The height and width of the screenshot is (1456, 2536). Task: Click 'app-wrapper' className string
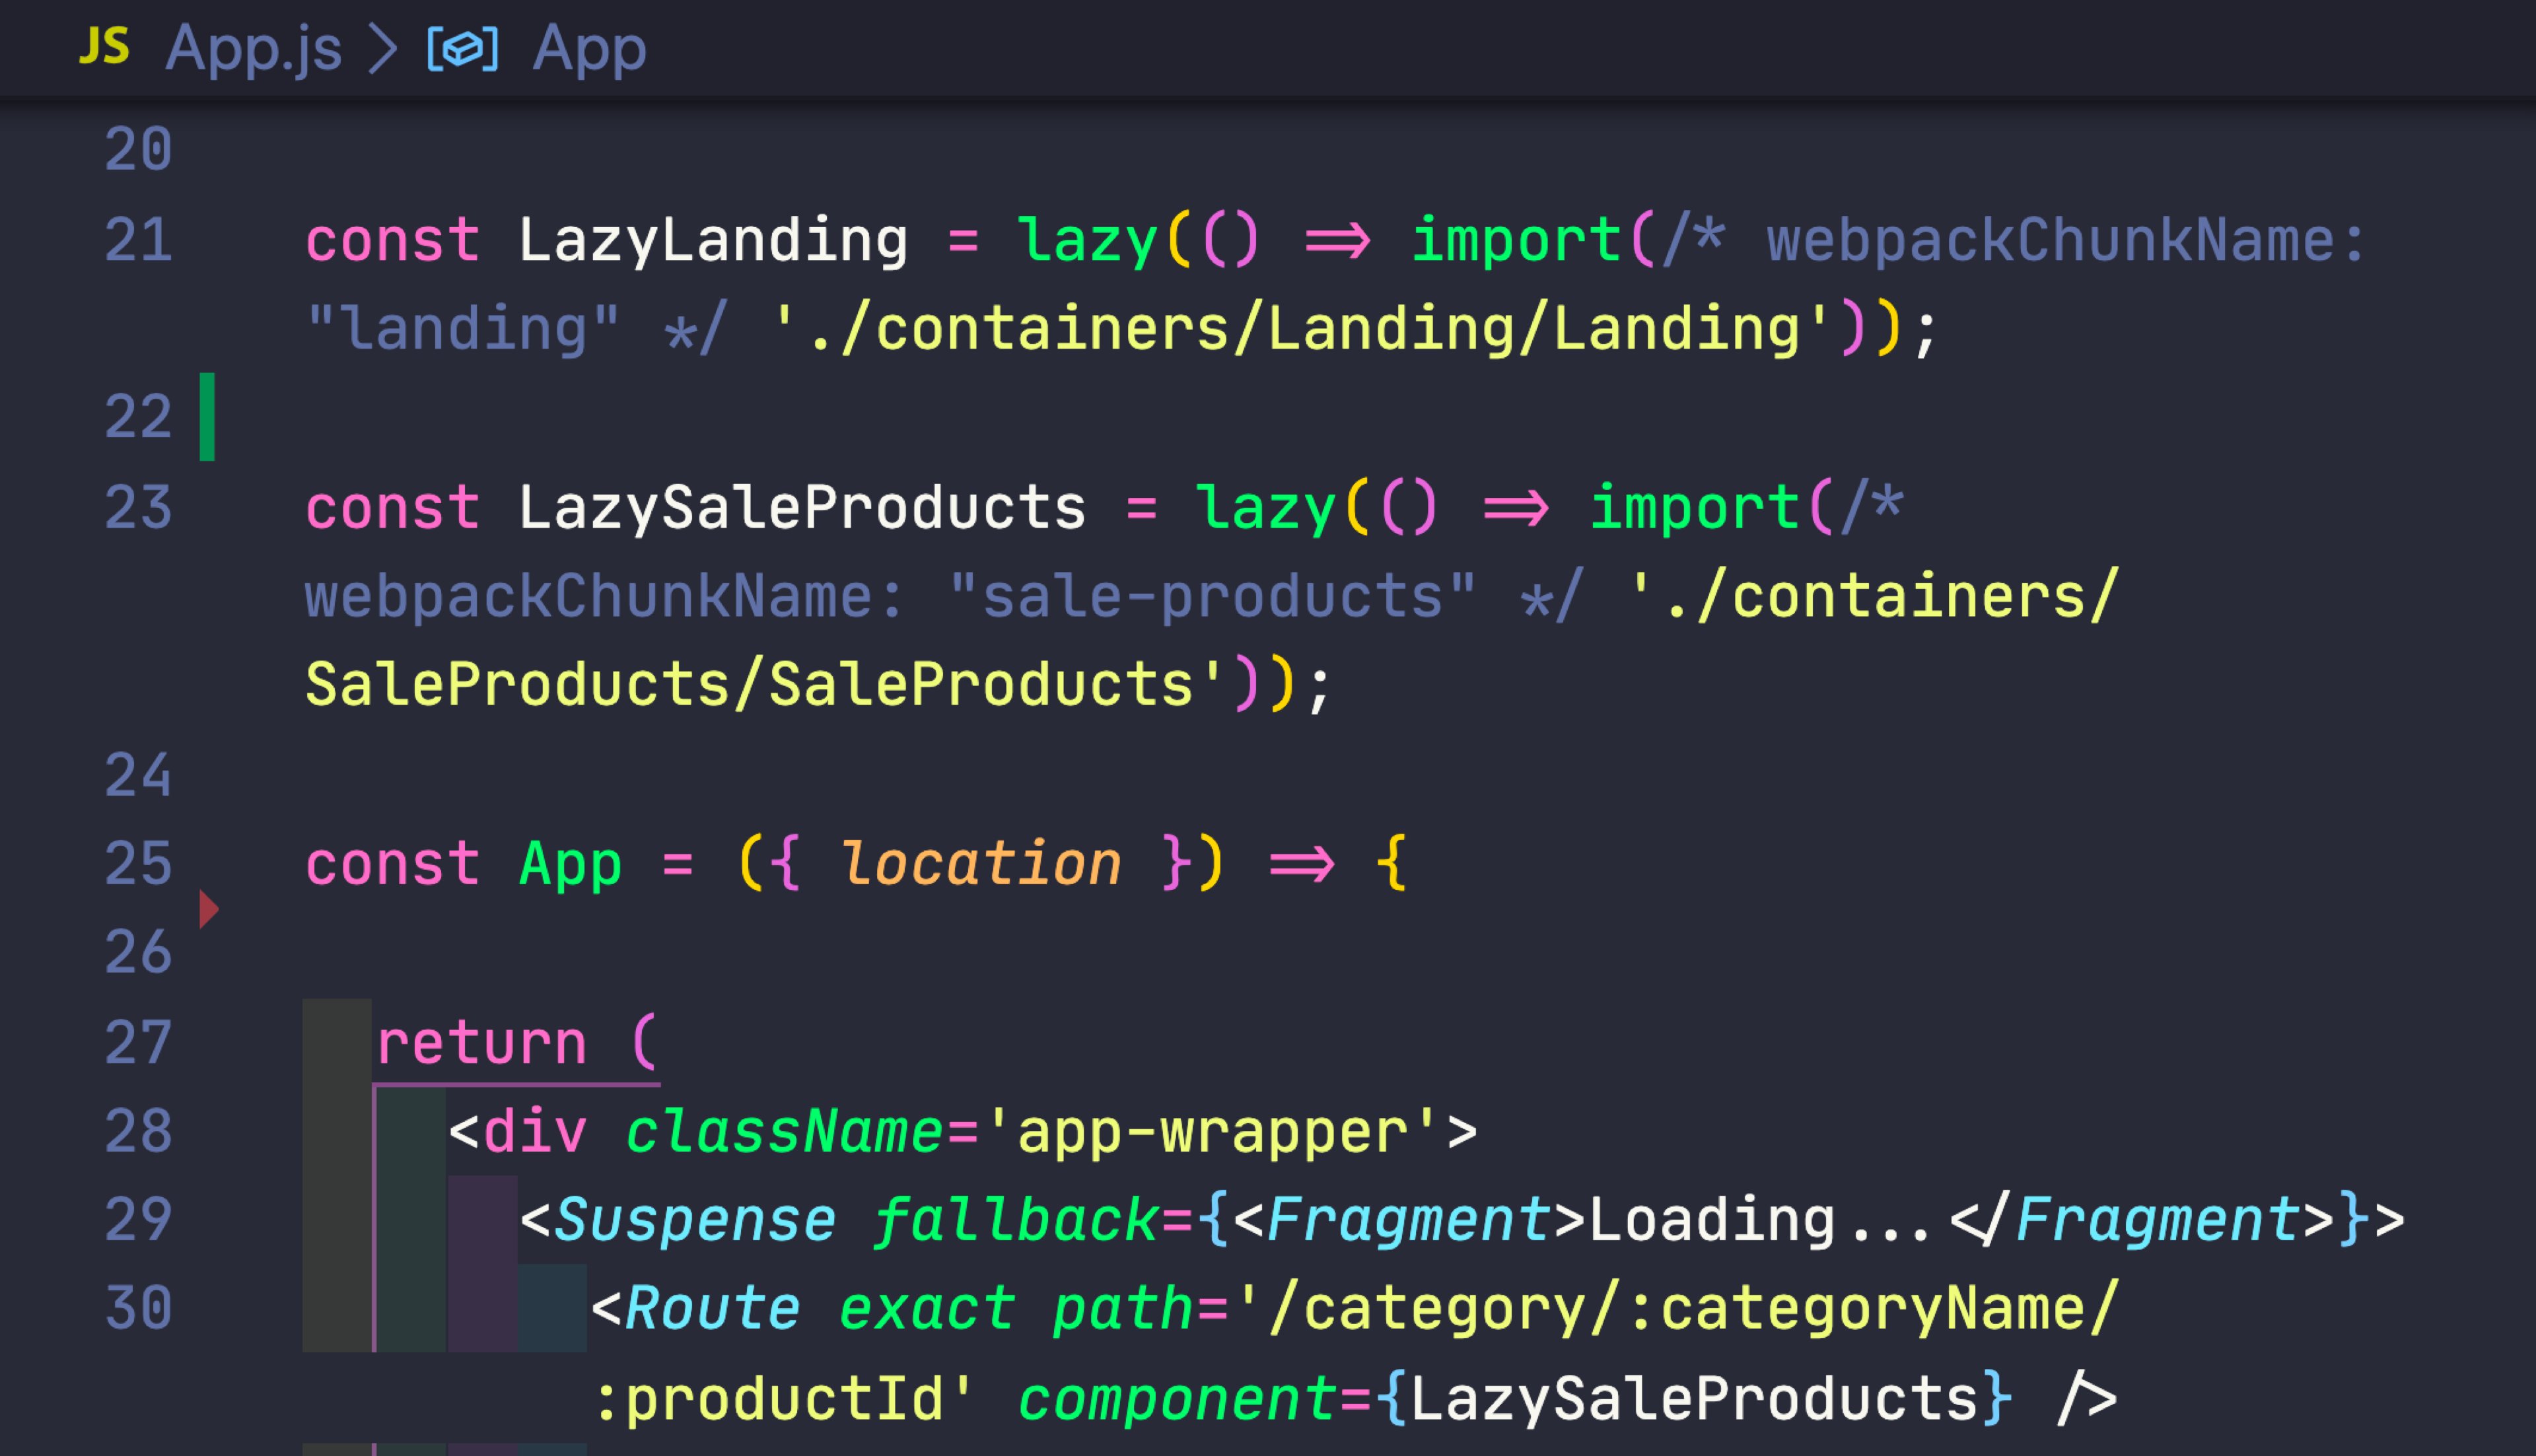[x=1212, y=1132]
